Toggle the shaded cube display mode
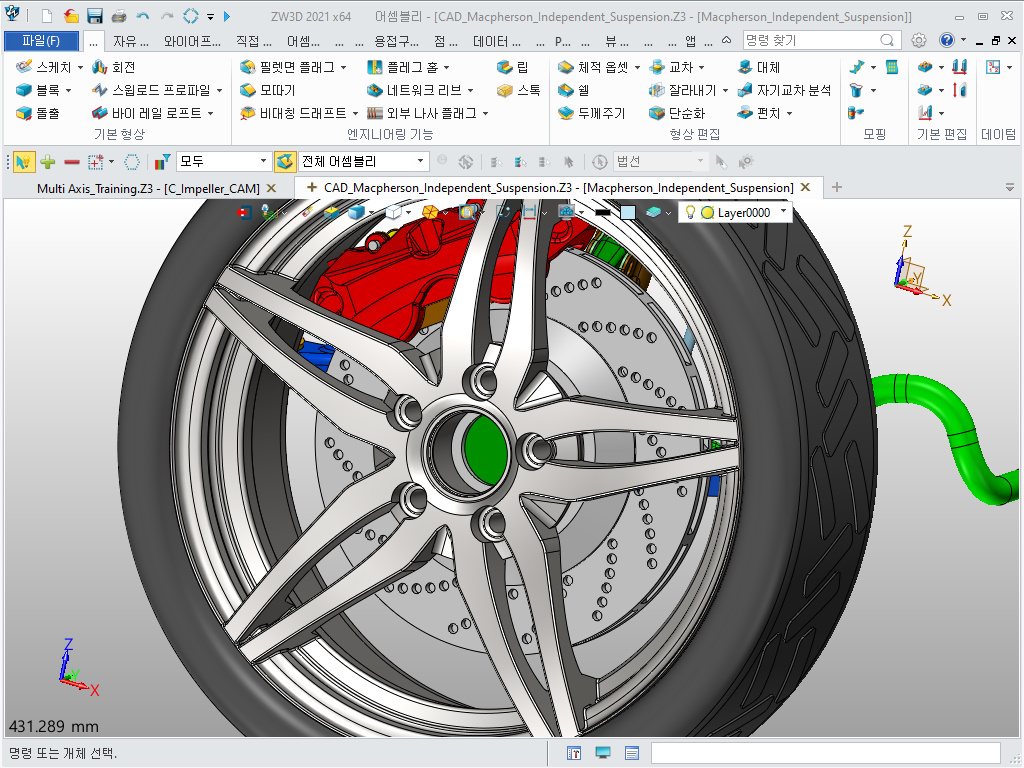Screen dimensions: 1024x768 [357, 212]
